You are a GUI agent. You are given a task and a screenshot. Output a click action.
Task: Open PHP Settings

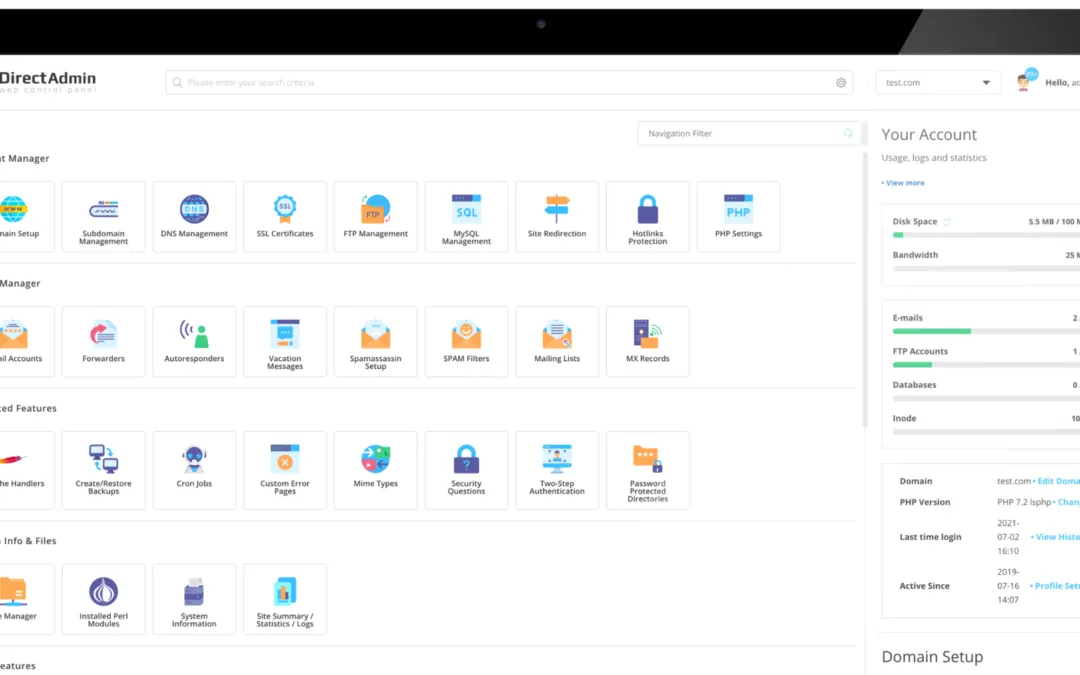738,216
